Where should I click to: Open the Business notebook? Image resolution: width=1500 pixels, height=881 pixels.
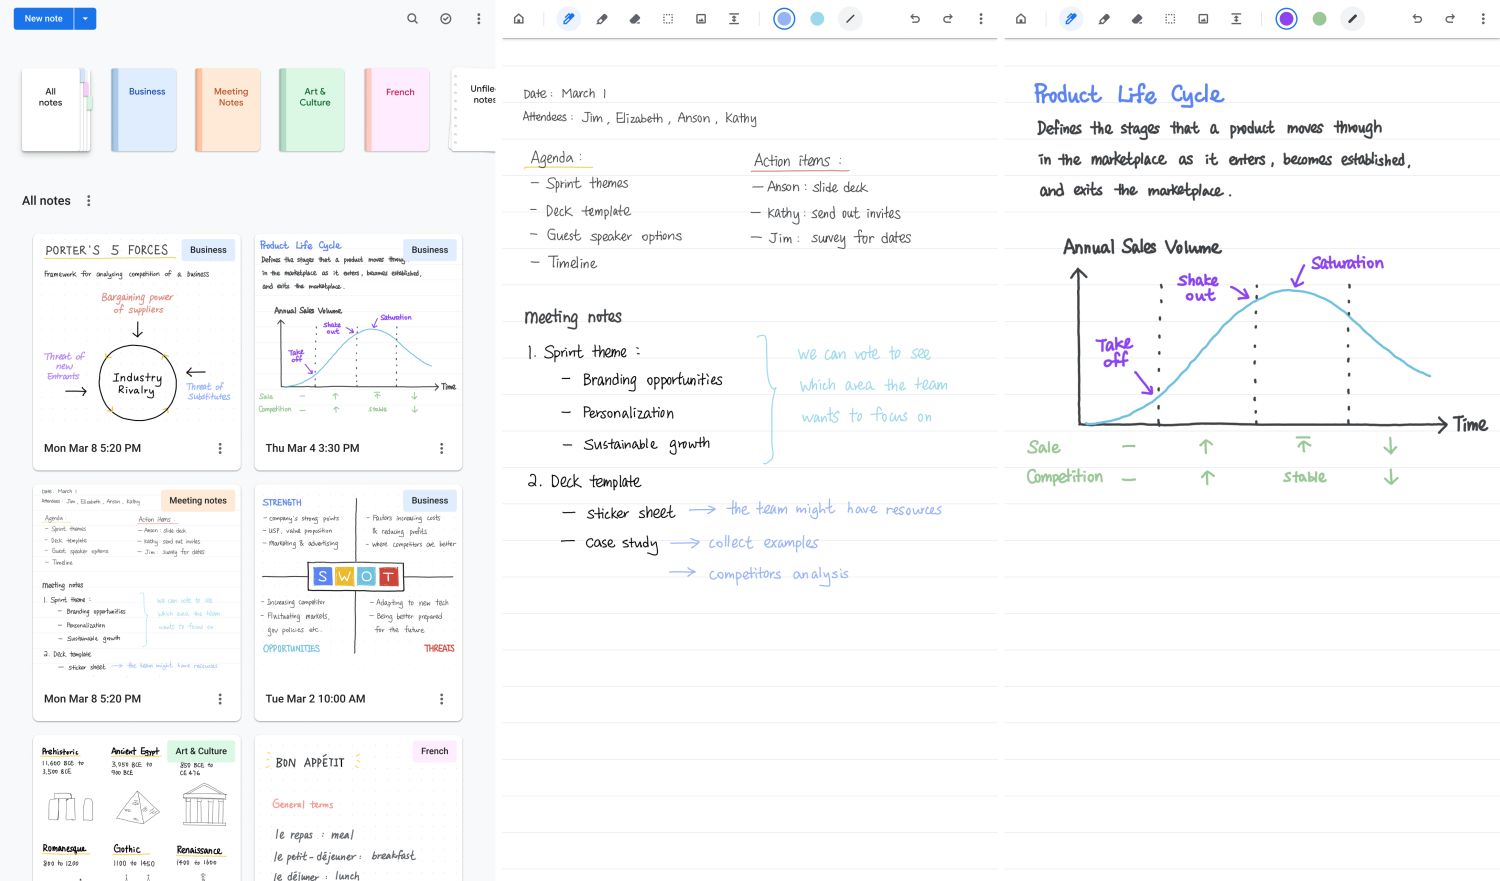click(x=144, y=110)
